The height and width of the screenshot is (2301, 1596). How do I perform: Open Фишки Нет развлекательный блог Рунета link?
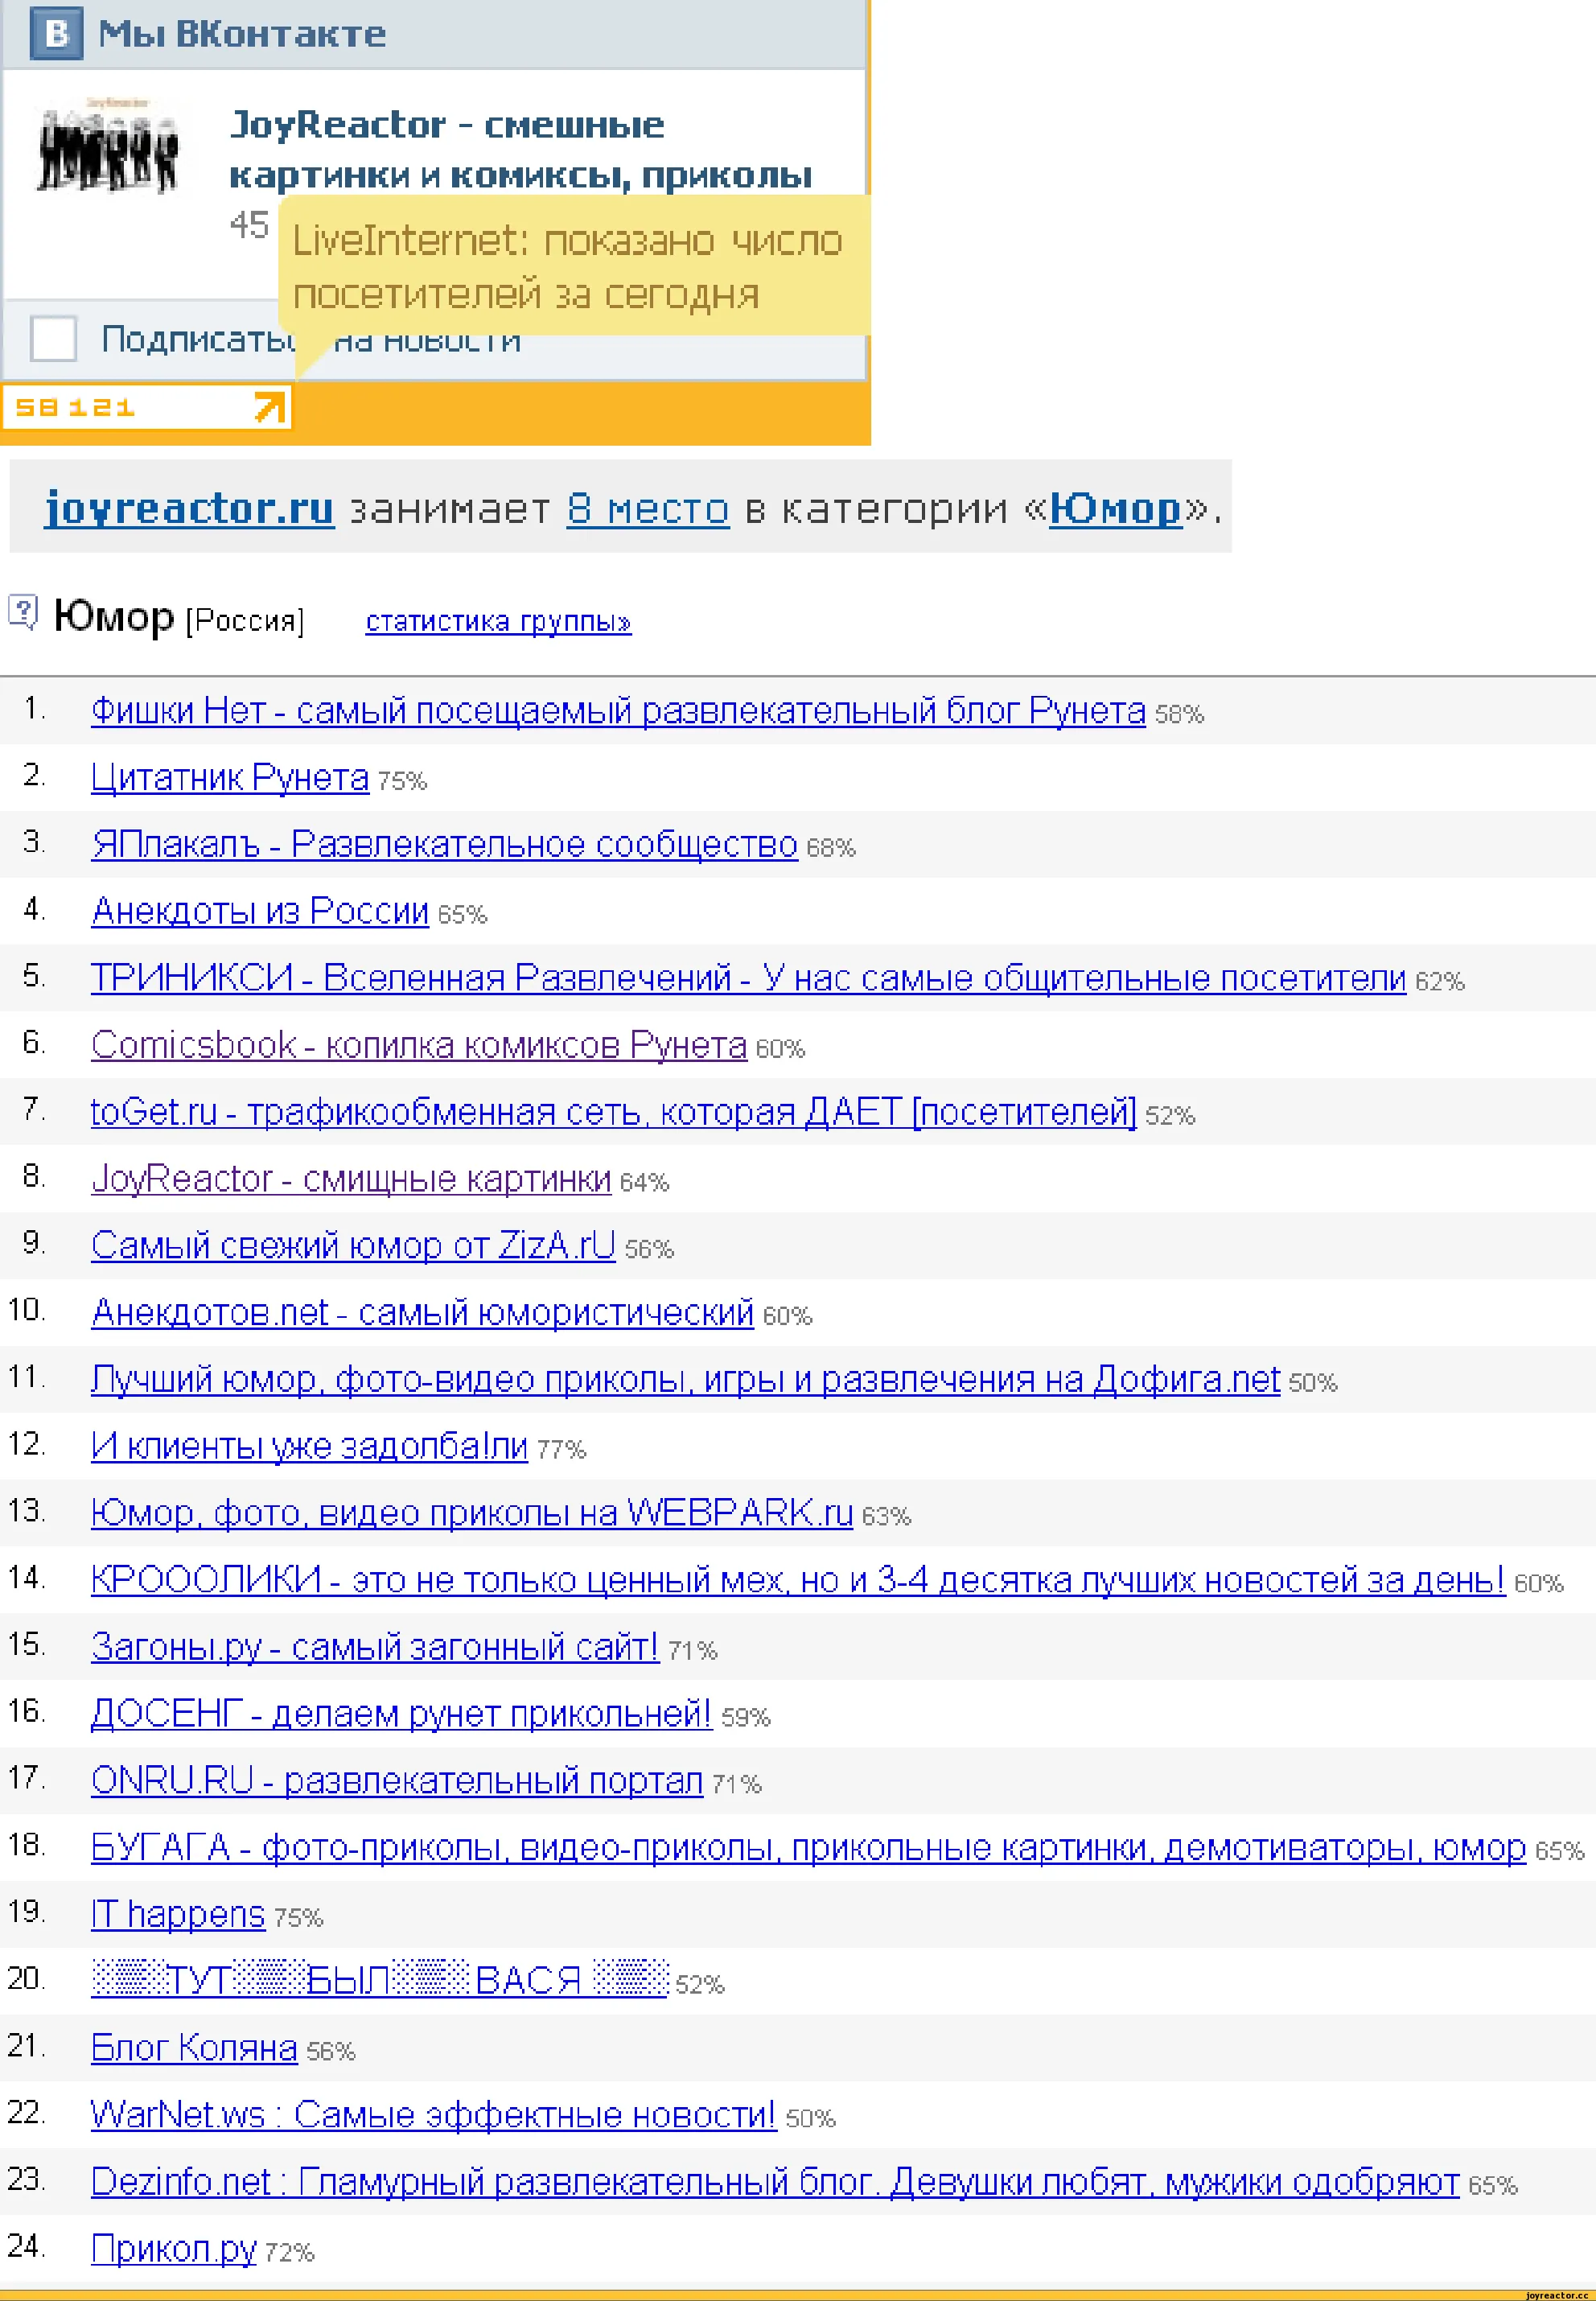click(618, 711)
